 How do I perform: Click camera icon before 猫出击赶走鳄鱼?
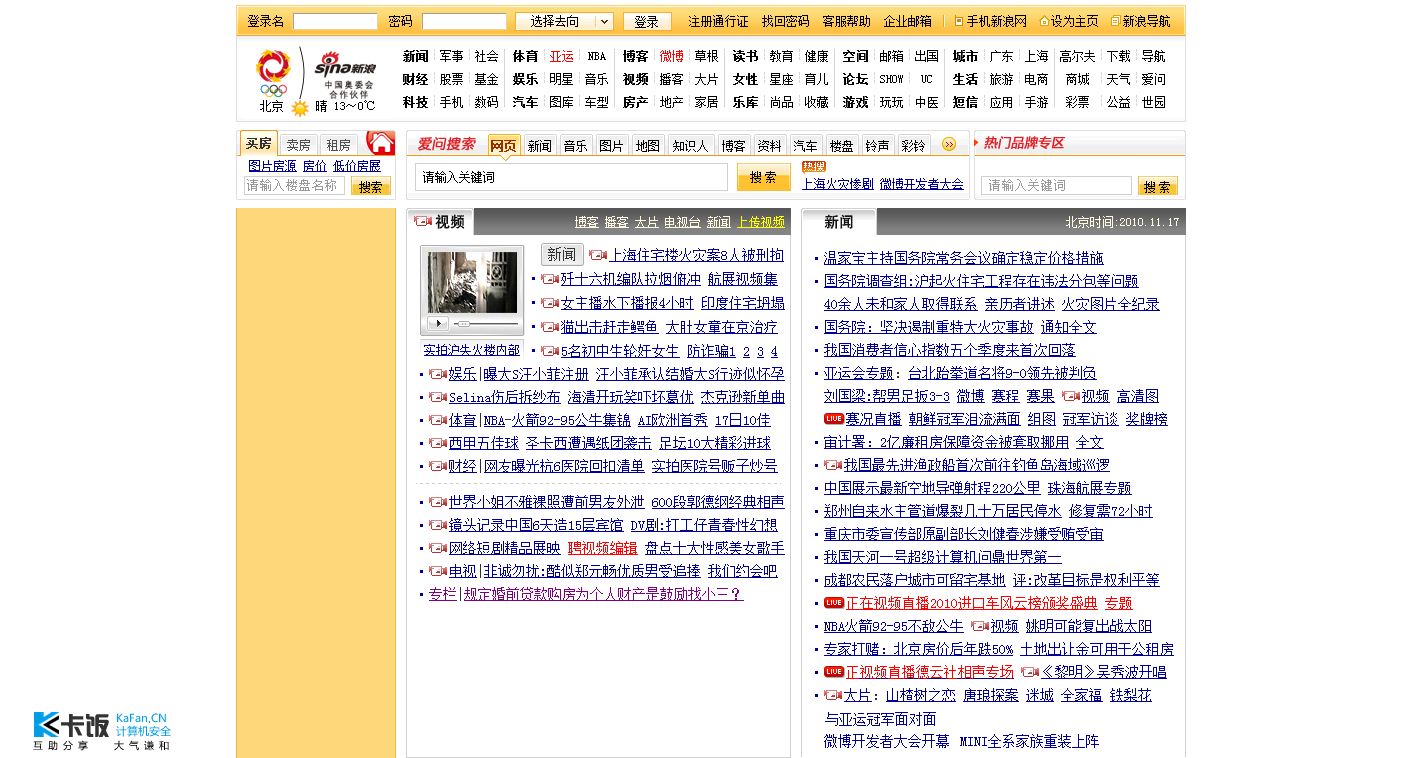click(549, 327)
